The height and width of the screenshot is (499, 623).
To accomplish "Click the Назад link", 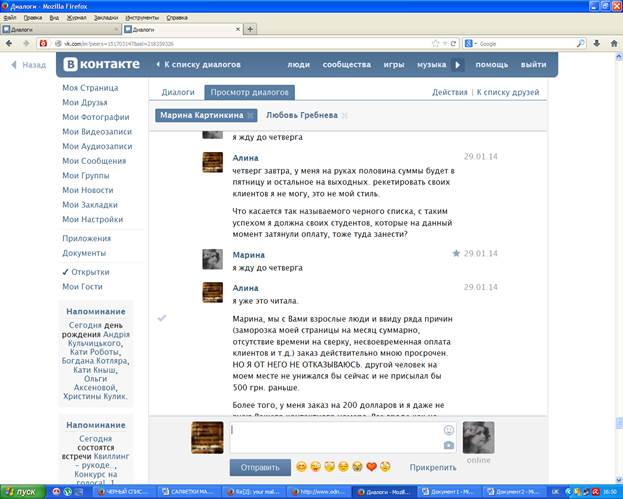I will coord(29,65).
